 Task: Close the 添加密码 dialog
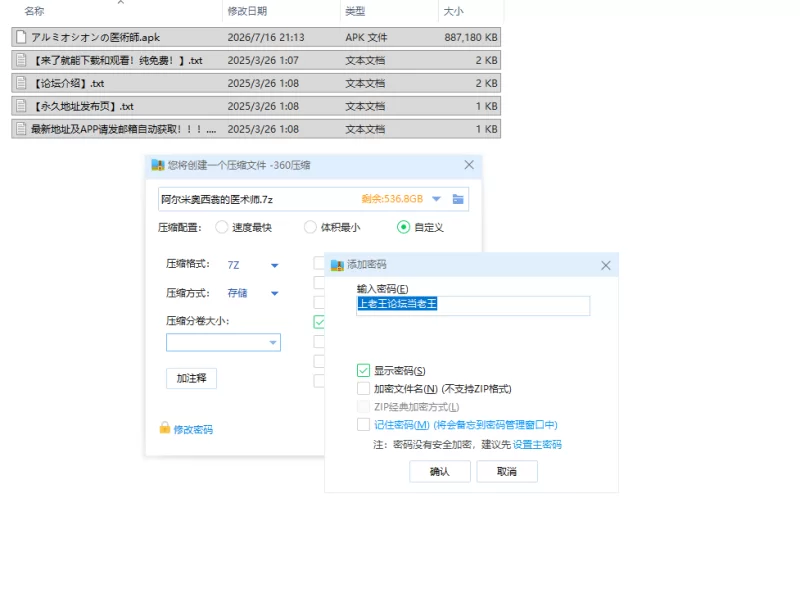tap(606, 265)
